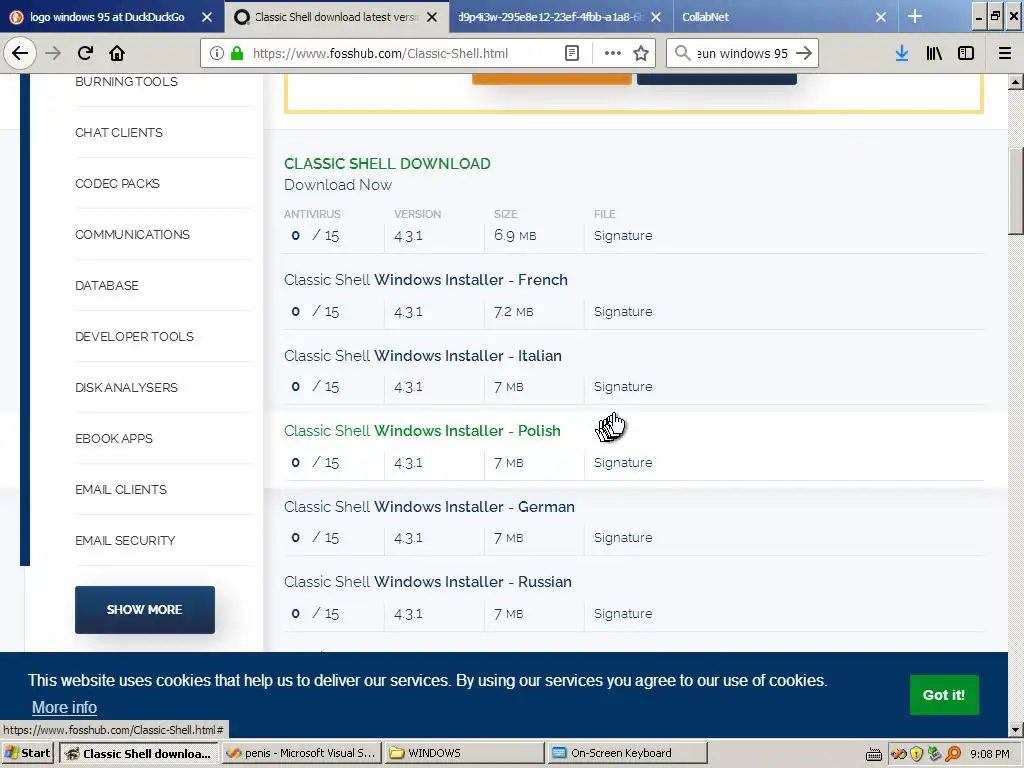This screenshot has width=1024, height=768.
Task: Bookmark this page with the star
Action: tap(641, 53)
